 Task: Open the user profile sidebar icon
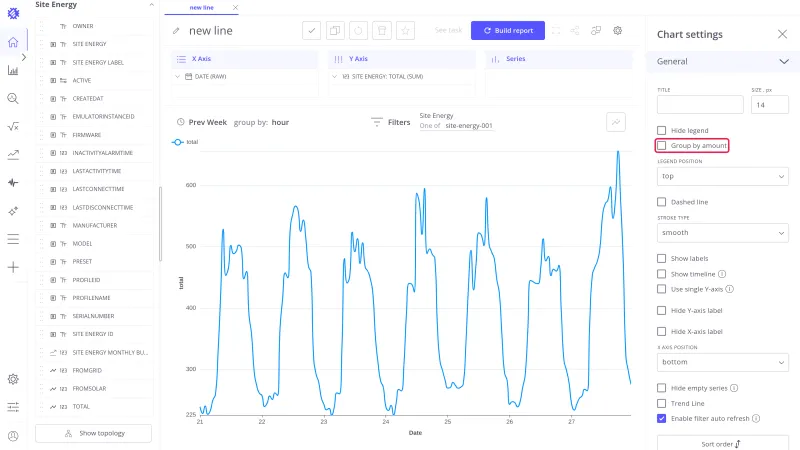pos(13,436)
